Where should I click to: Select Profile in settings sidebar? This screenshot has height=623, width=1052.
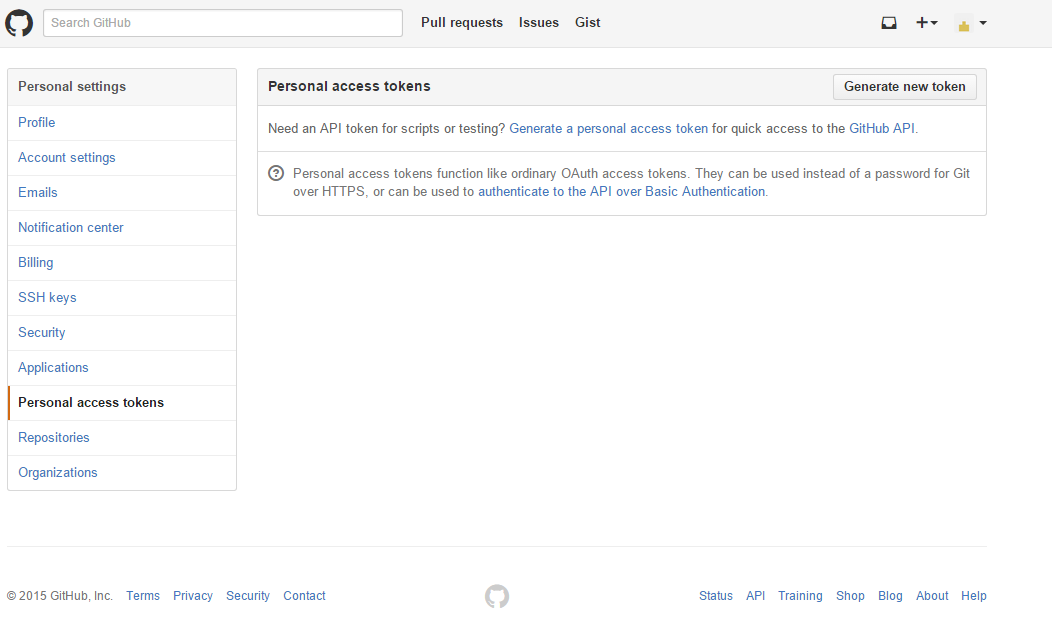coord(122,123)
